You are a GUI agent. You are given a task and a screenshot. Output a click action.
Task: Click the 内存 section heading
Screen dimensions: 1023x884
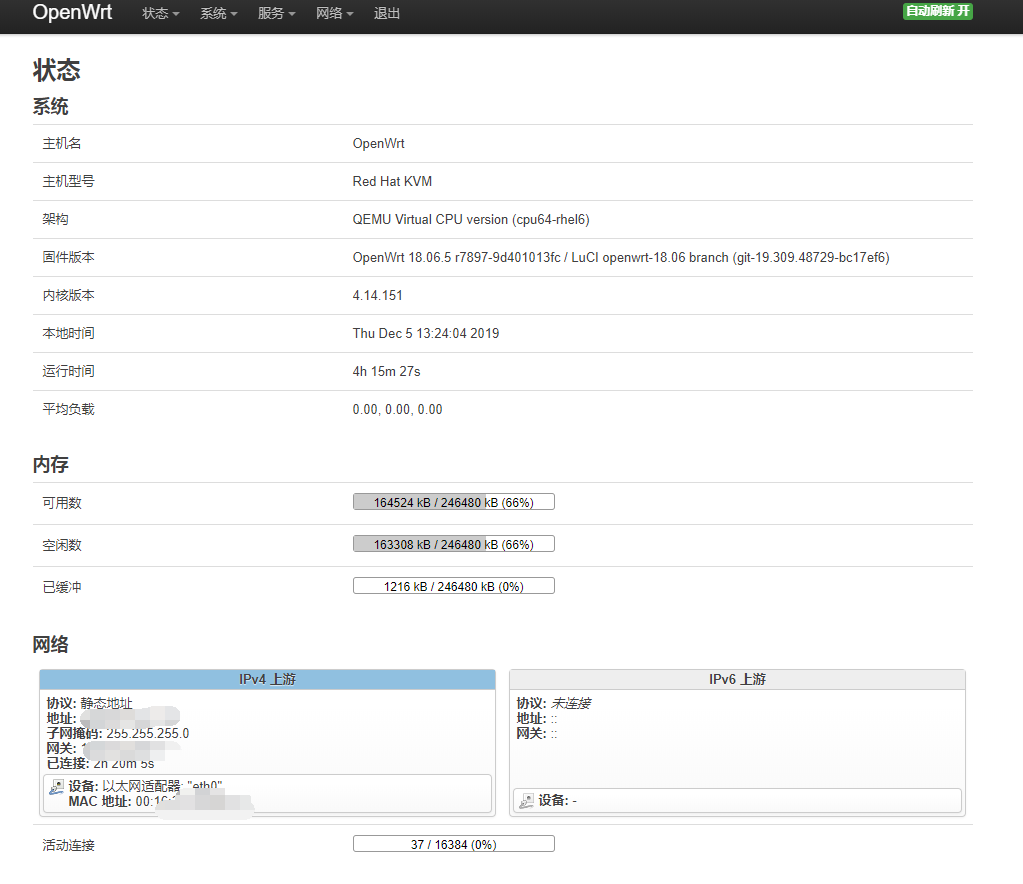pos(51,465)
